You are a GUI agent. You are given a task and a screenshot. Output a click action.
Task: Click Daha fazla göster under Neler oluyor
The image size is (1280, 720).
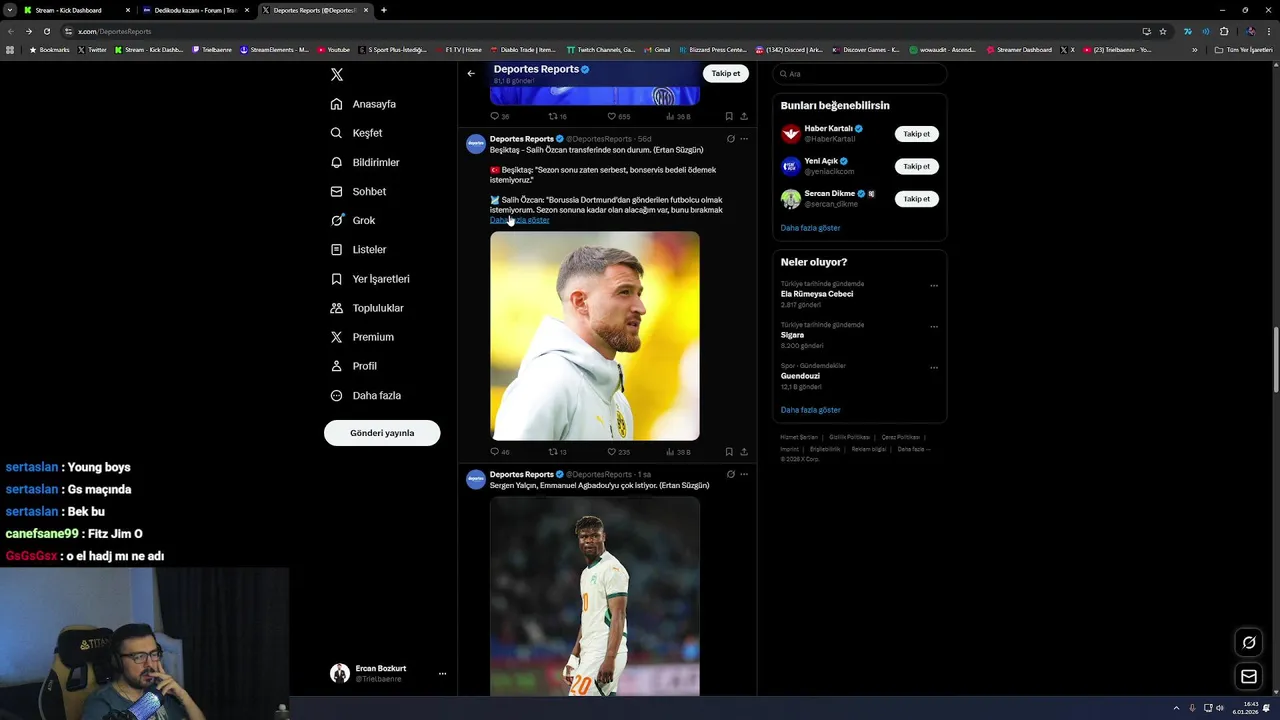tap(810, 410)
